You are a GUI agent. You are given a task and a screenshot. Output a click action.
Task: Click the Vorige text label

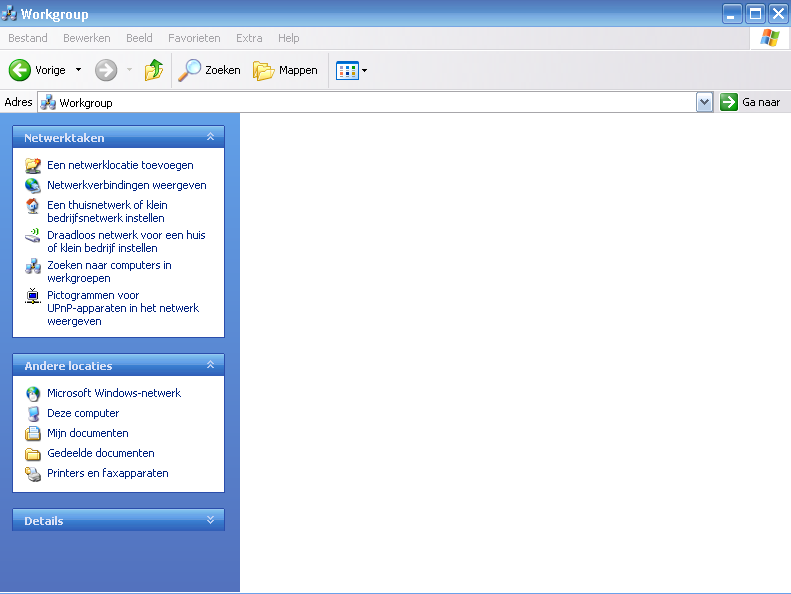[50, 71]
